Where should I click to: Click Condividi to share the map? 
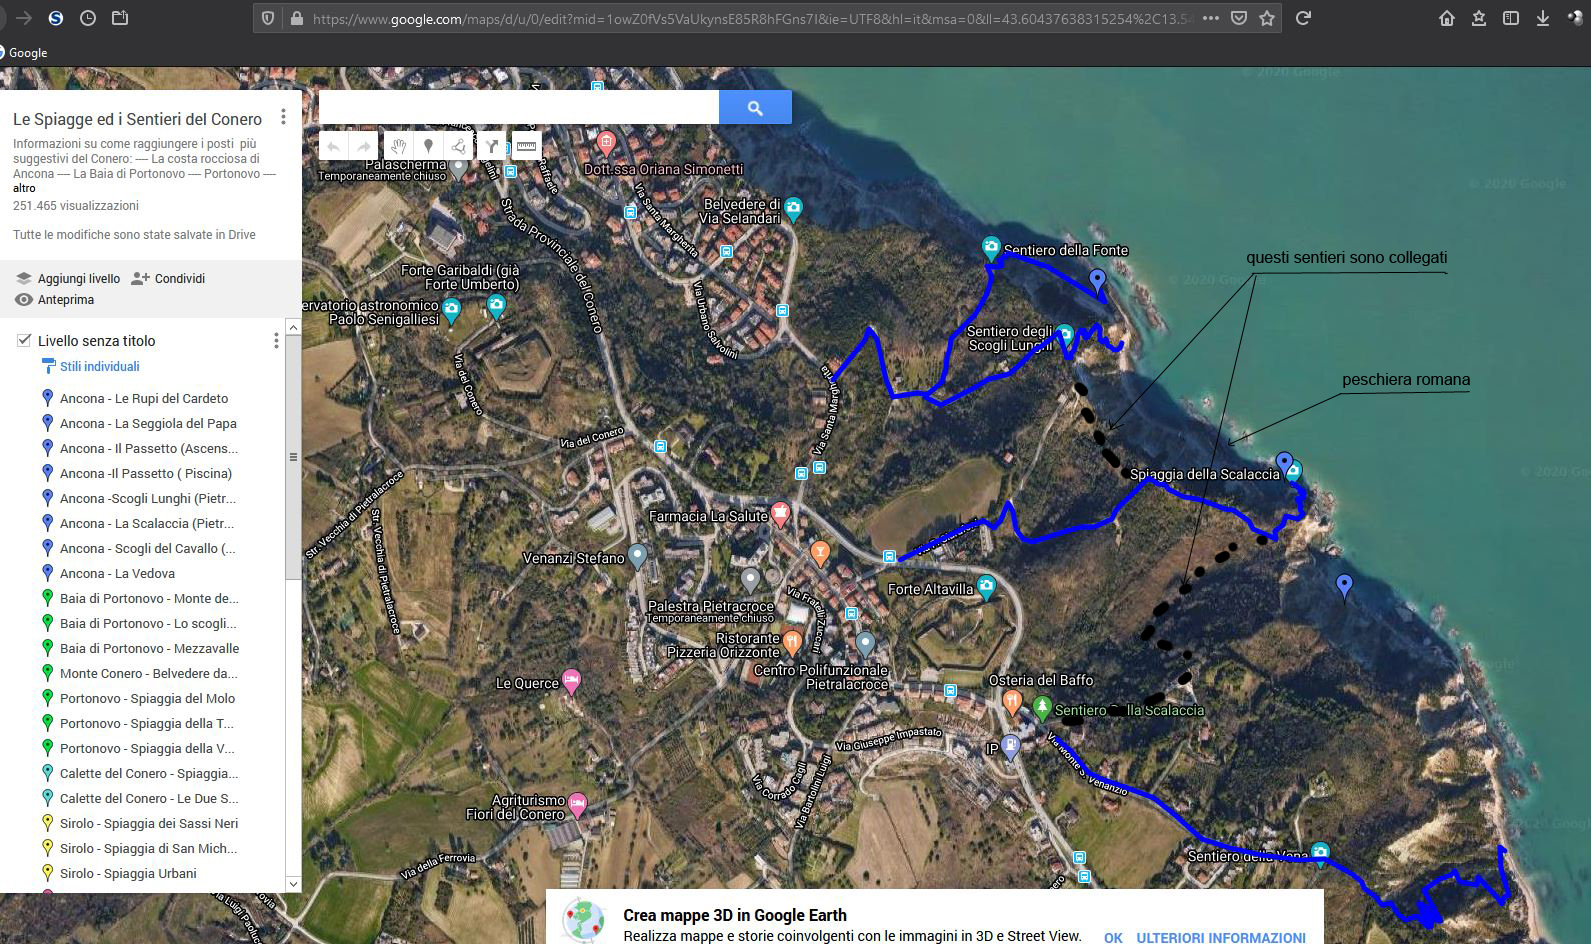168,278
